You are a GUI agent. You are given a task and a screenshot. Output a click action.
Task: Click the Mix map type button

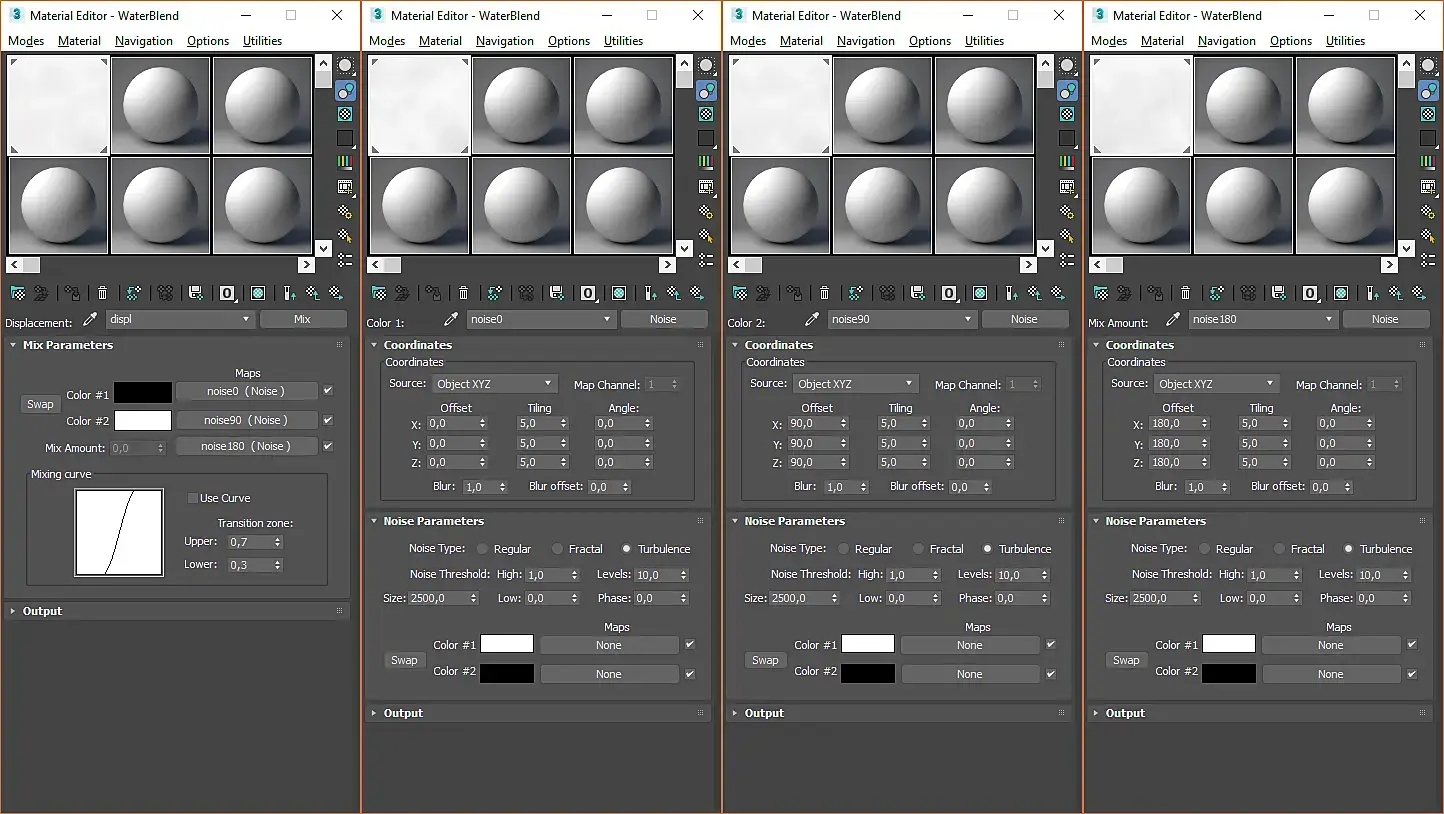pyautogui.click(x=303, y=319)
